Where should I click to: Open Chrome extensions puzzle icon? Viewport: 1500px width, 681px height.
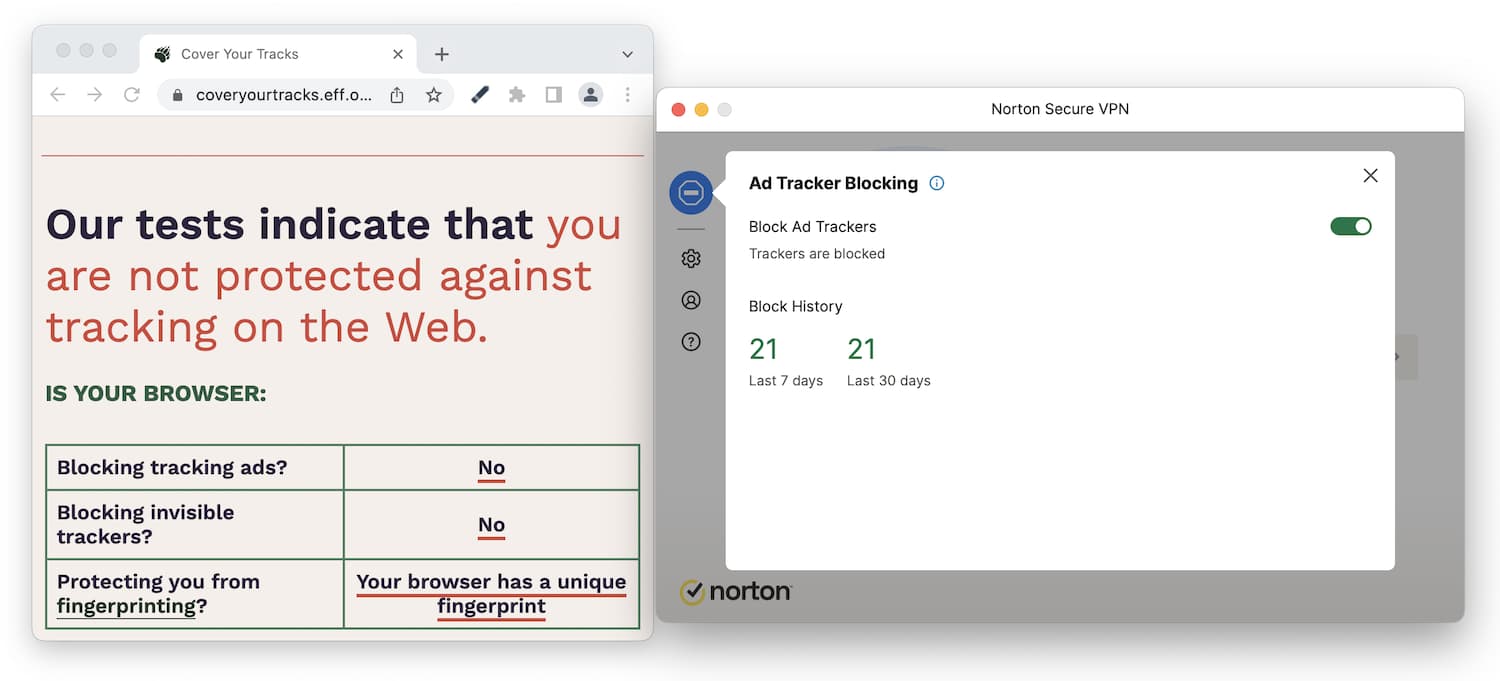coord(516,94)
